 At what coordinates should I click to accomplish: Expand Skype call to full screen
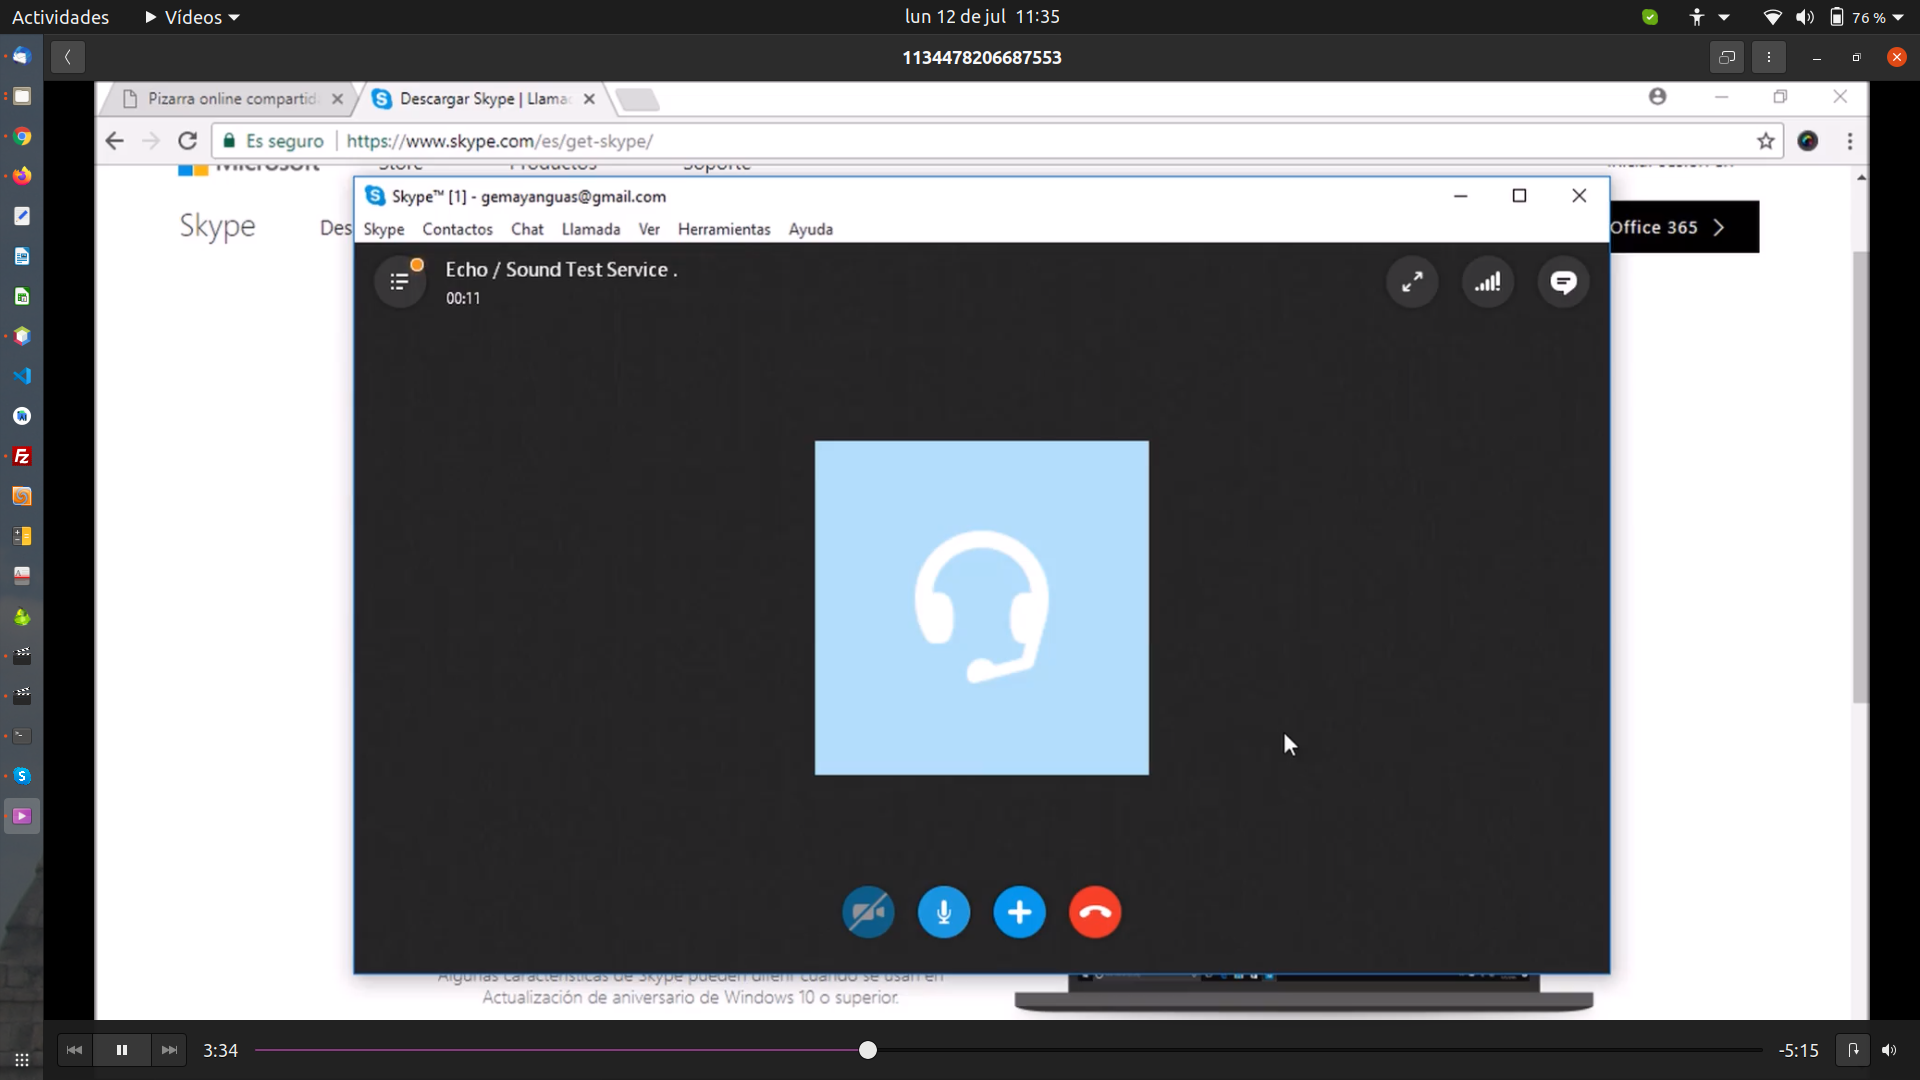click(x=1412, y=282)
